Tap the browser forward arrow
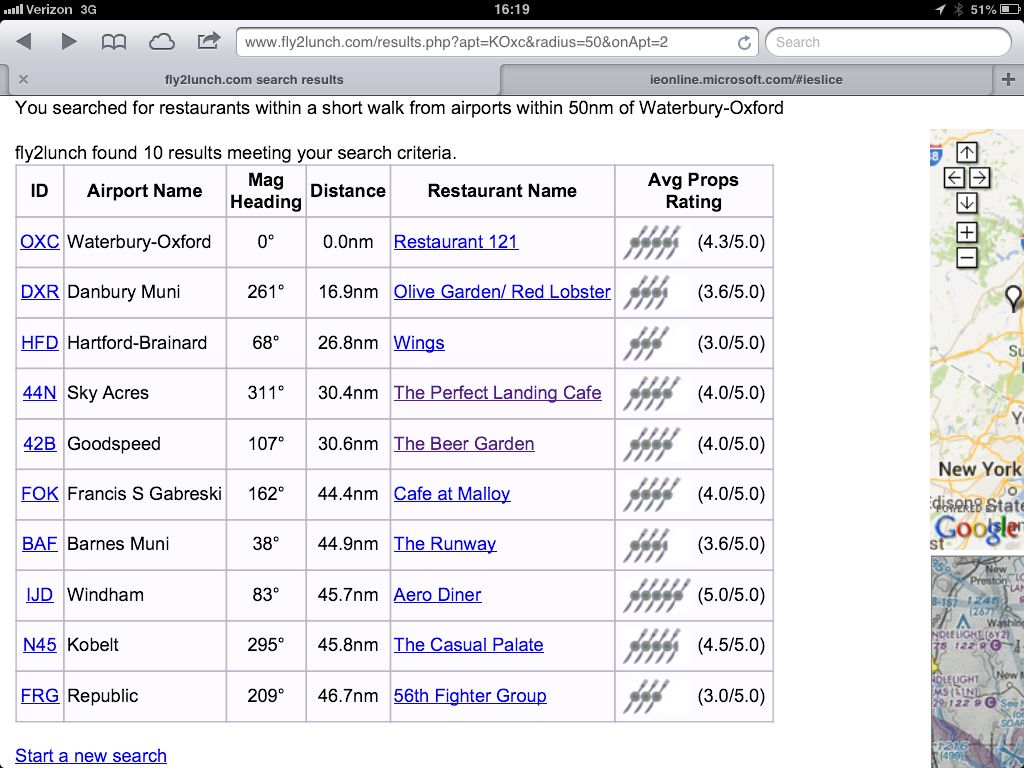Image resolution: width=1024 pixels, height=768 pixels. (69, 42)
